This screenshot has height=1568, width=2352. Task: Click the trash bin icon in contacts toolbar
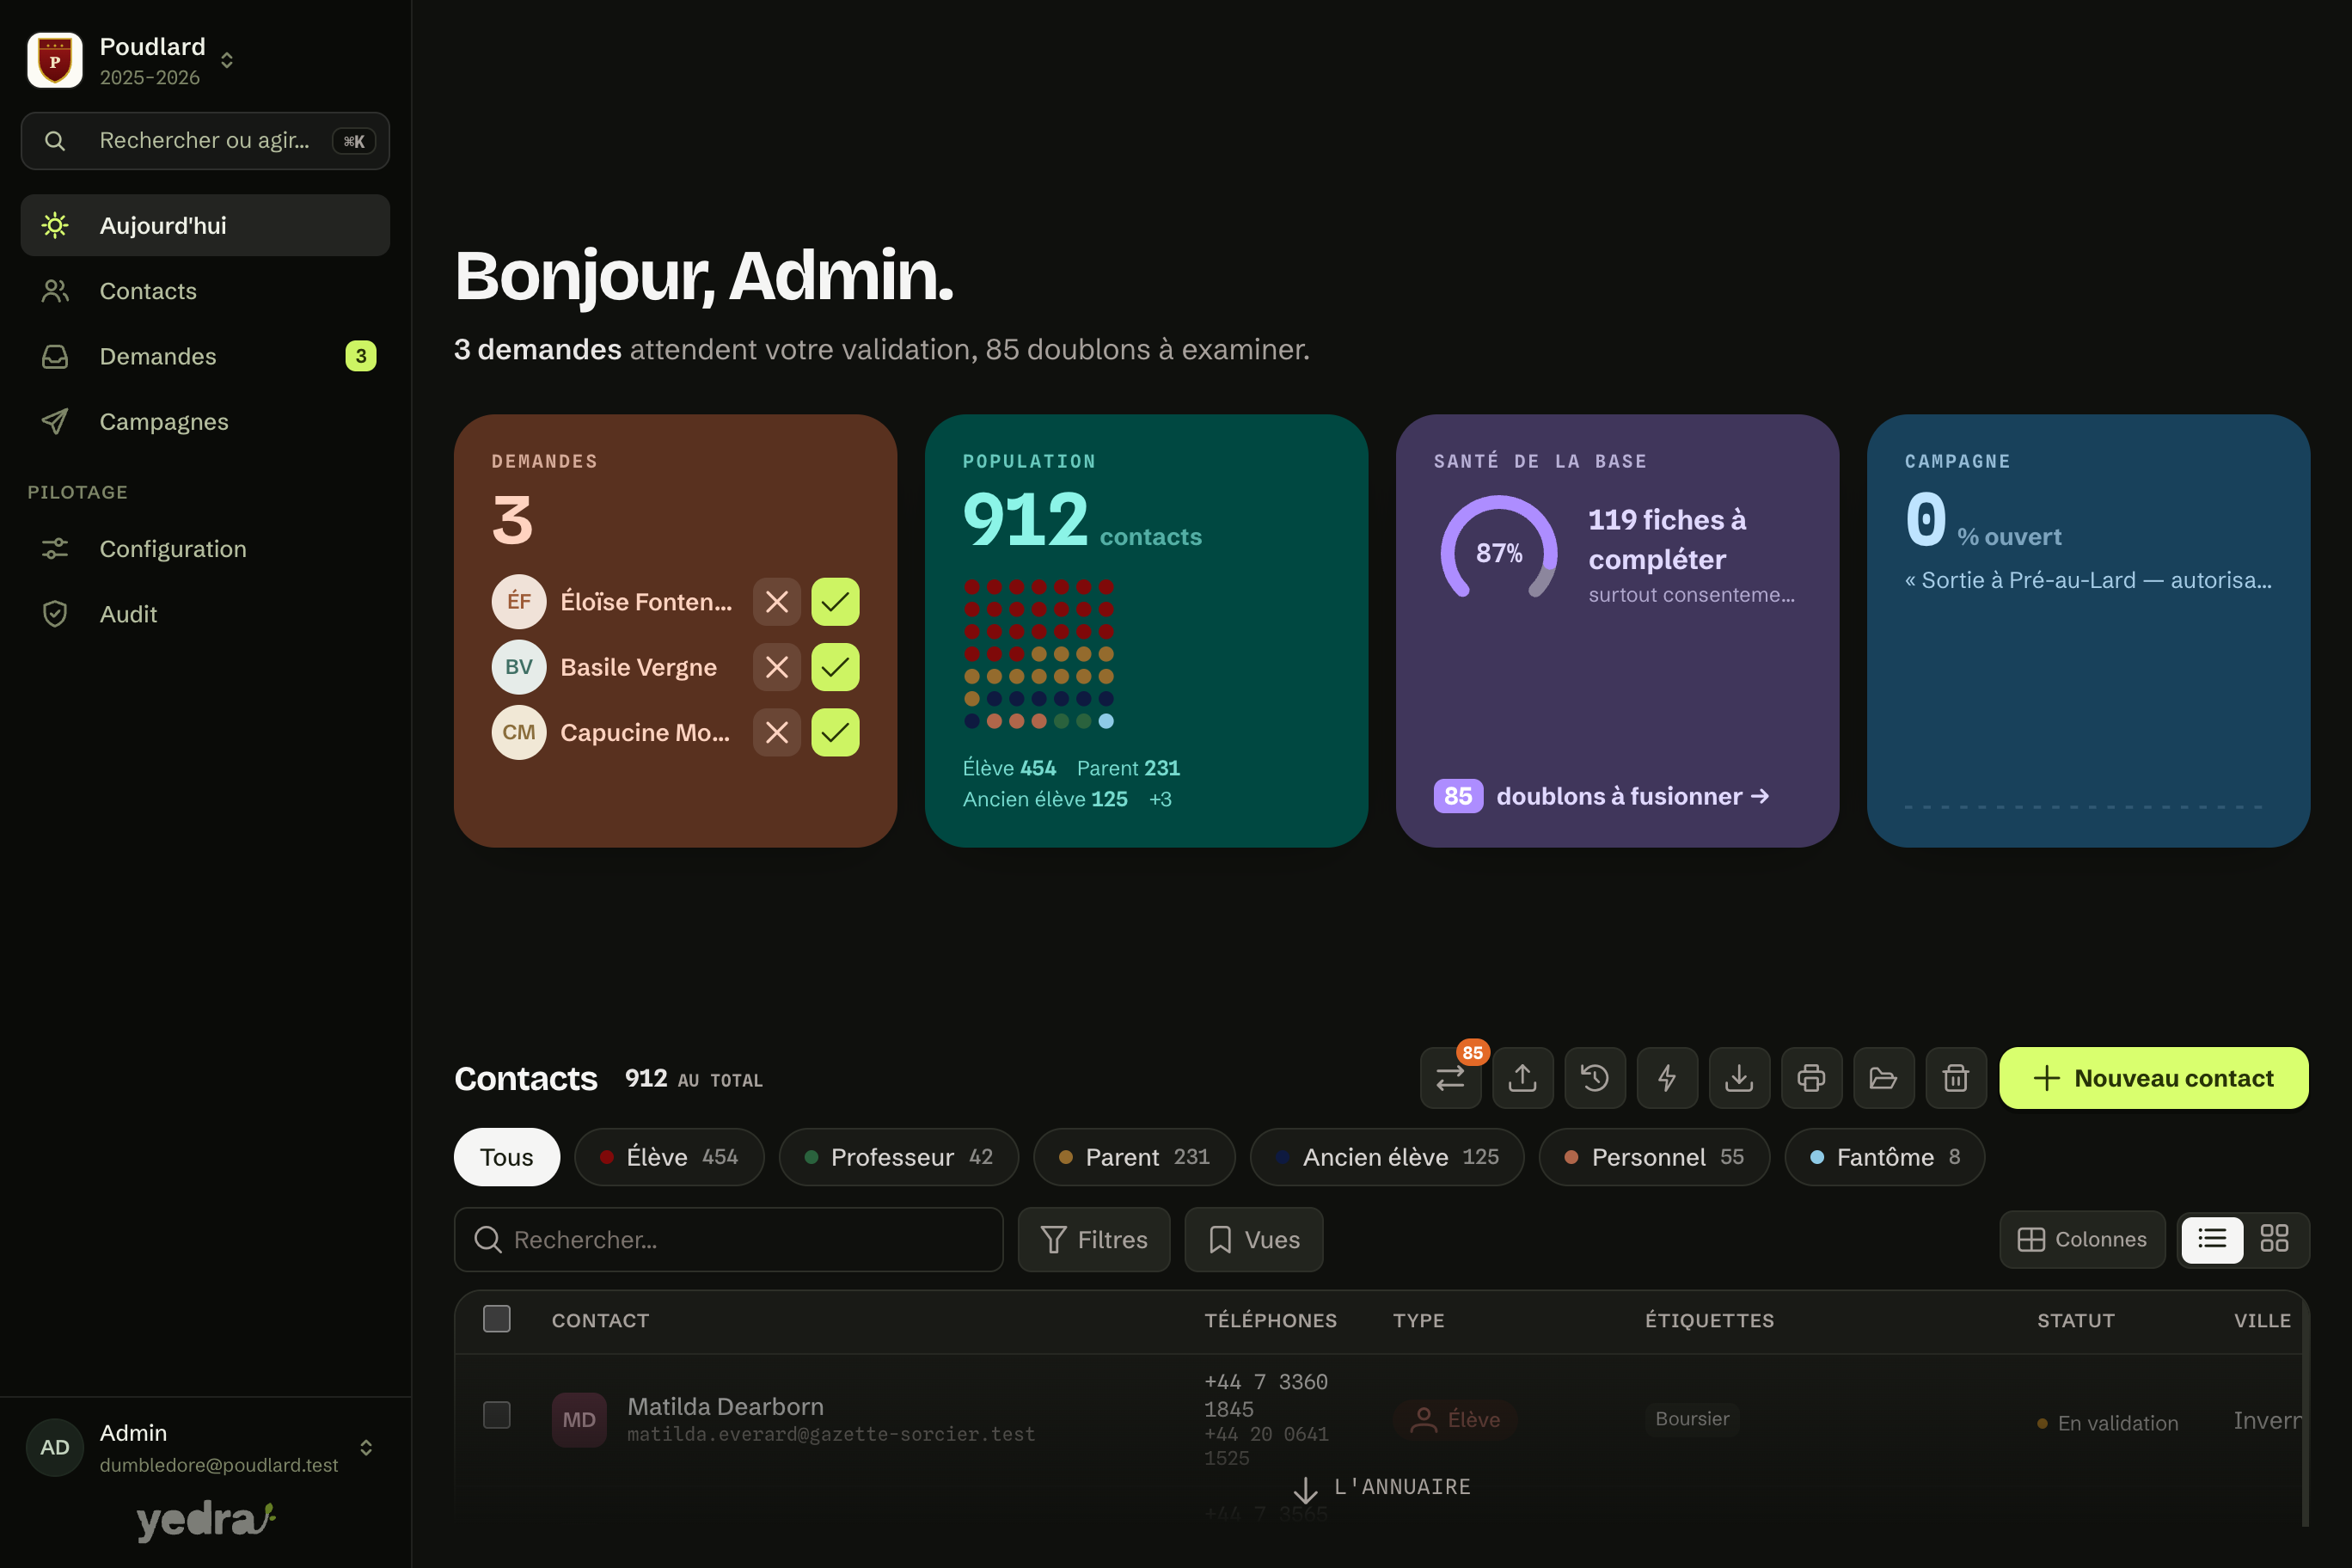pyautogui.click(x=1956, y=1078)
